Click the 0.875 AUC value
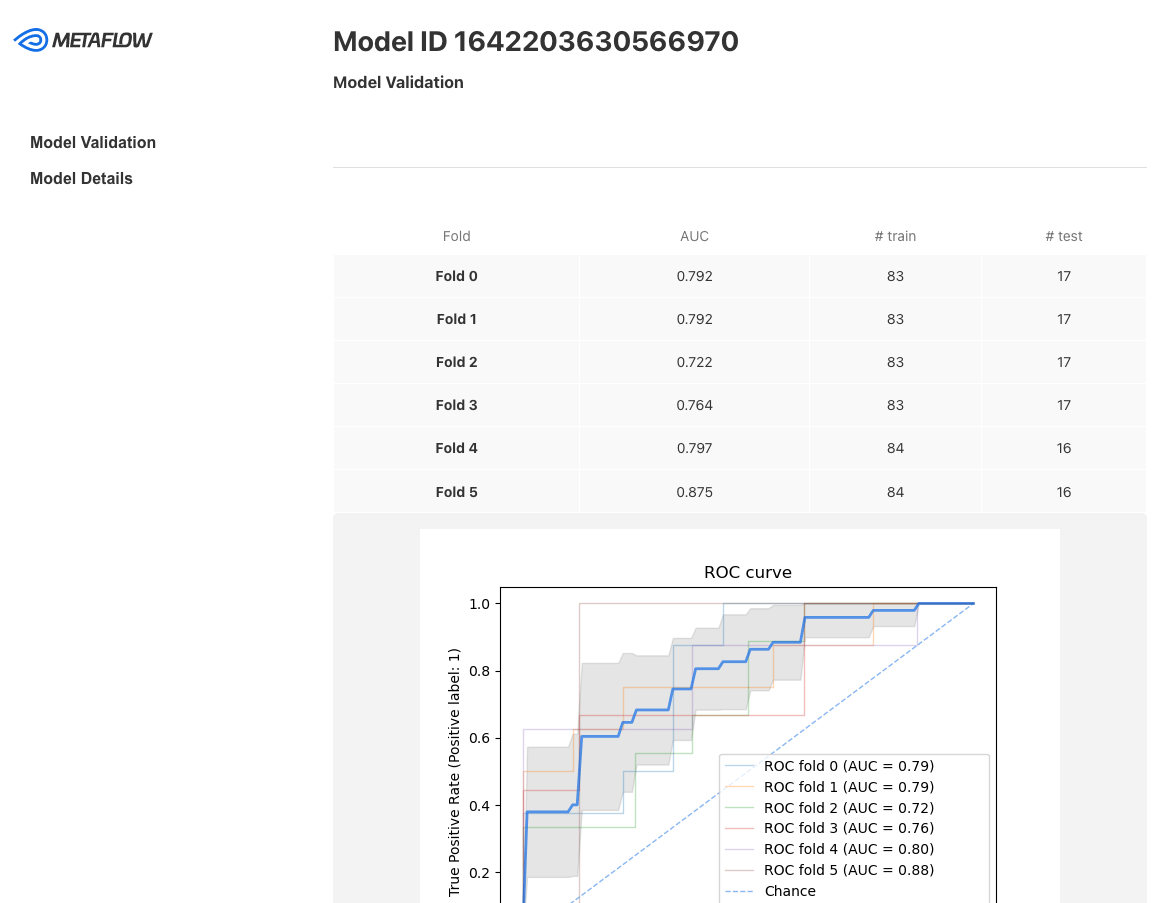The width and height of the screenshot is (1166, 903). (694, 492)
